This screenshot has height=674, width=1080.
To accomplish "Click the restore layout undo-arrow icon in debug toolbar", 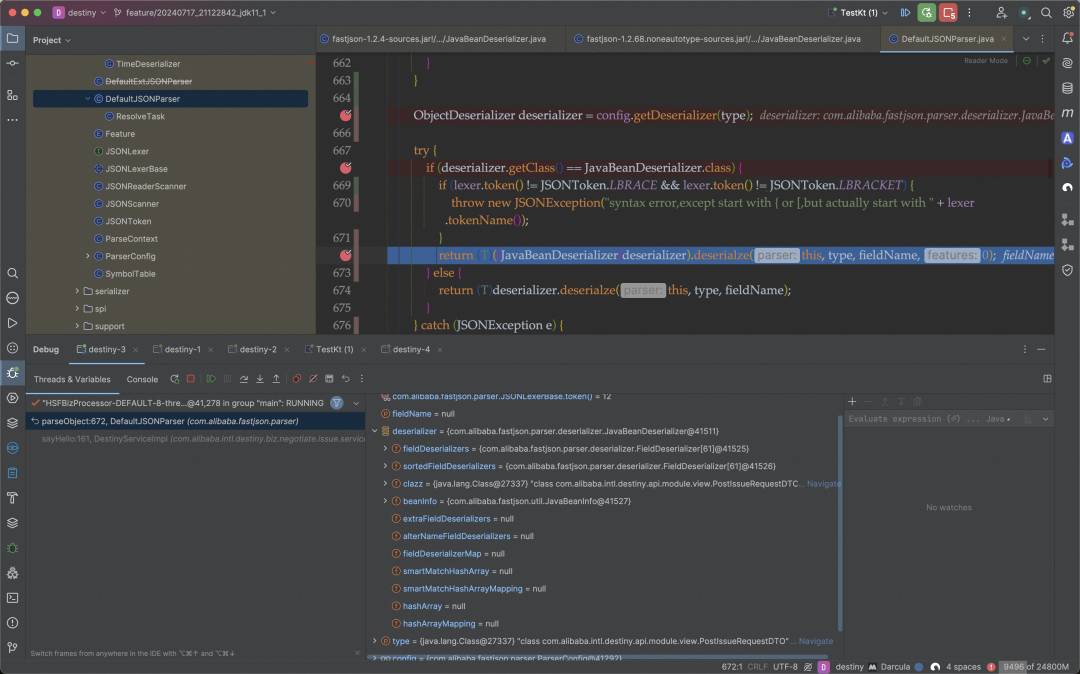I will point(346,379).
